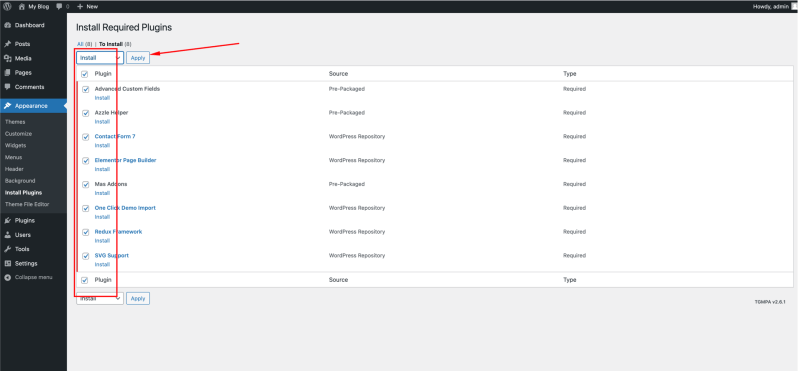Click Plugin column header at table top
This screenshot has width=798, height=371.
click(x=103, y=74)
